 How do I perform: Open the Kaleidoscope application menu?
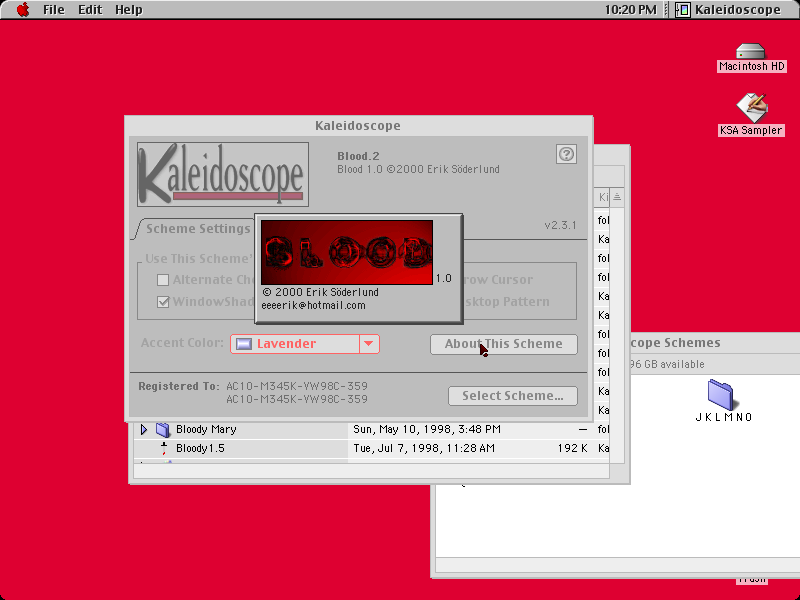pos(728,10)
